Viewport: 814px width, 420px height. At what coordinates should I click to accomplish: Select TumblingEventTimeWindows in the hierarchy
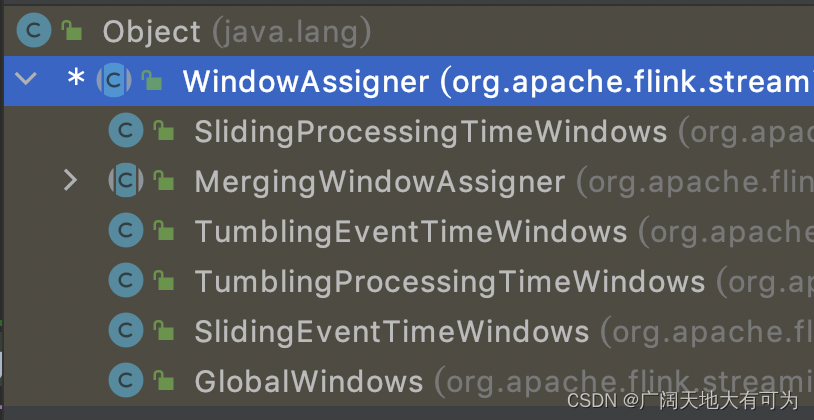coord(410,231)
